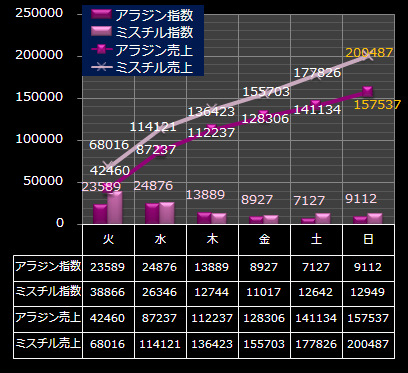Select the 87237 data label on the chart
Screen dimensions: 408x373
click(x=156, y=150)
